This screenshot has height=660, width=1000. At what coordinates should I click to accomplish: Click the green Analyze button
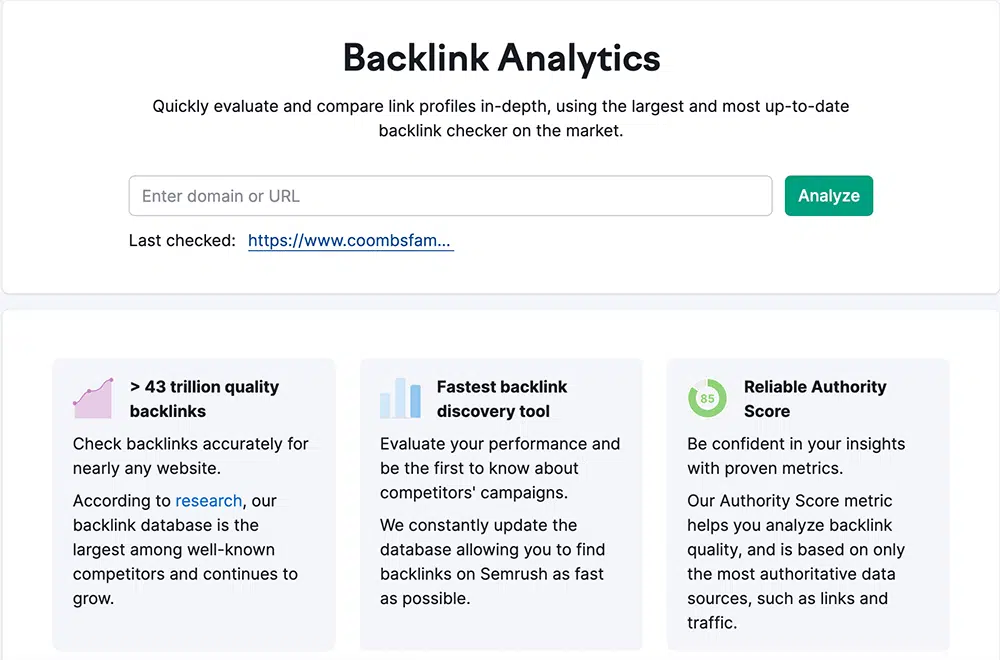(x=828, y=196)
